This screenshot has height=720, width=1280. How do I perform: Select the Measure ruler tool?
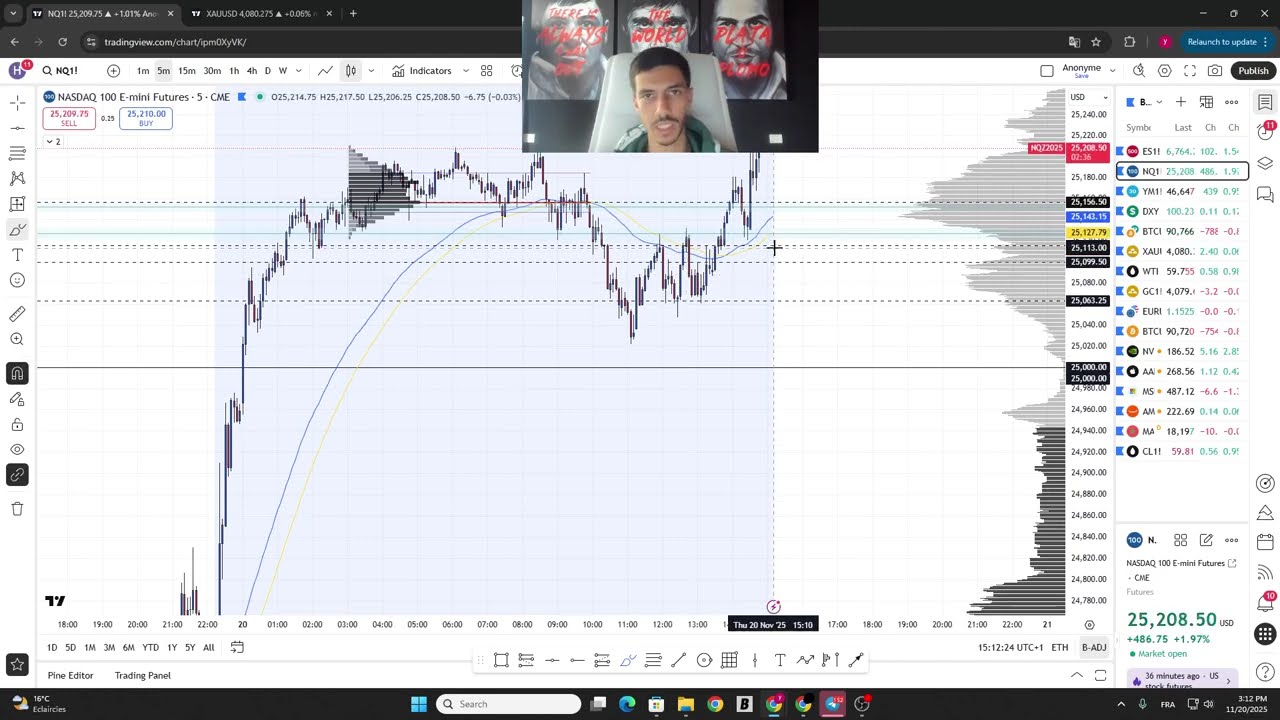(x=17, y=314)
